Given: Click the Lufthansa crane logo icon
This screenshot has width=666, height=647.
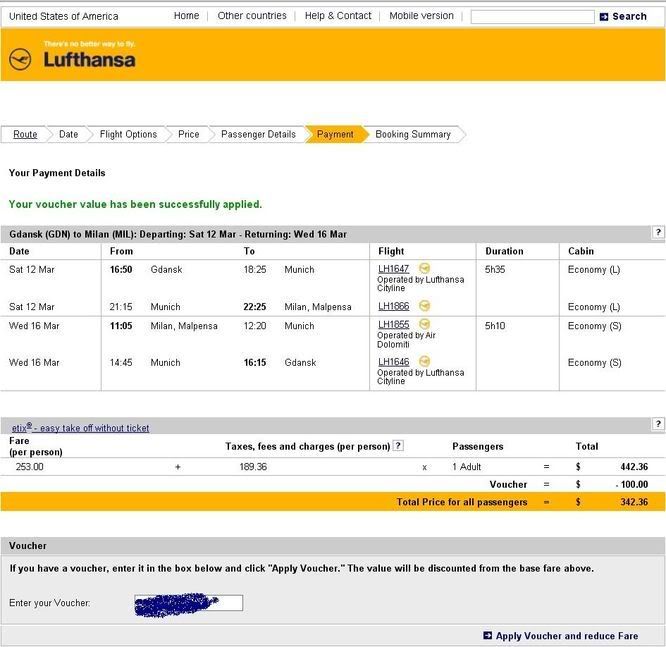Looking at the screenshot, I should [x=20, y=59].
